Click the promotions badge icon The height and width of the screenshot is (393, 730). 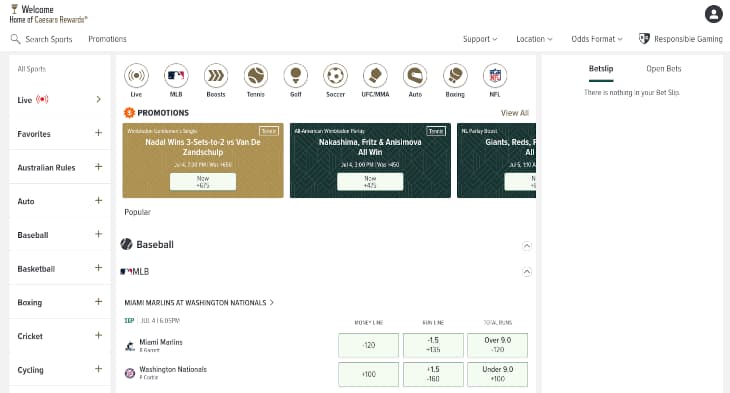click(x=129, y=113)
